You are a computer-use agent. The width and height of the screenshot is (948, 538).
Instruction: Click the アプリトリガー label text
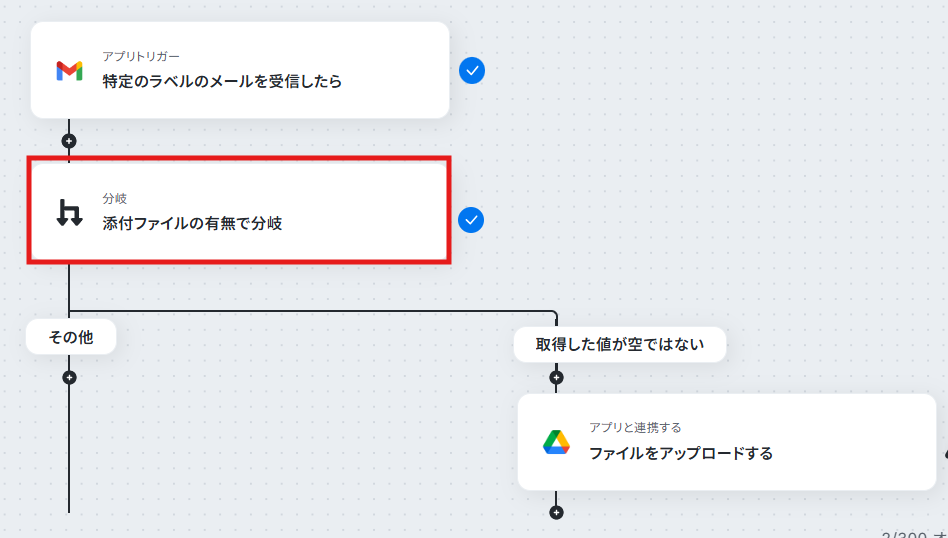coord(141,56)
